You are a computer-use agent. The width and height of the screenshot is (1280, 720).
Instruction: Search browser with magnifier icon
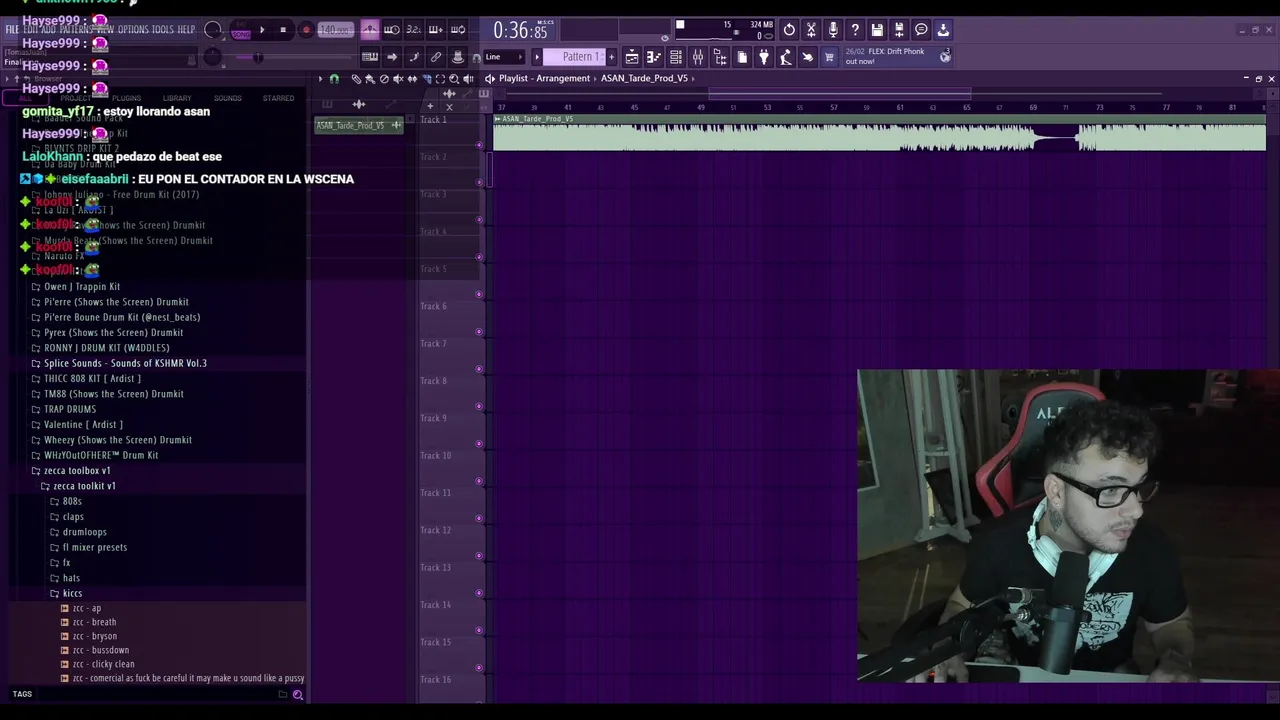click(297, 694)
